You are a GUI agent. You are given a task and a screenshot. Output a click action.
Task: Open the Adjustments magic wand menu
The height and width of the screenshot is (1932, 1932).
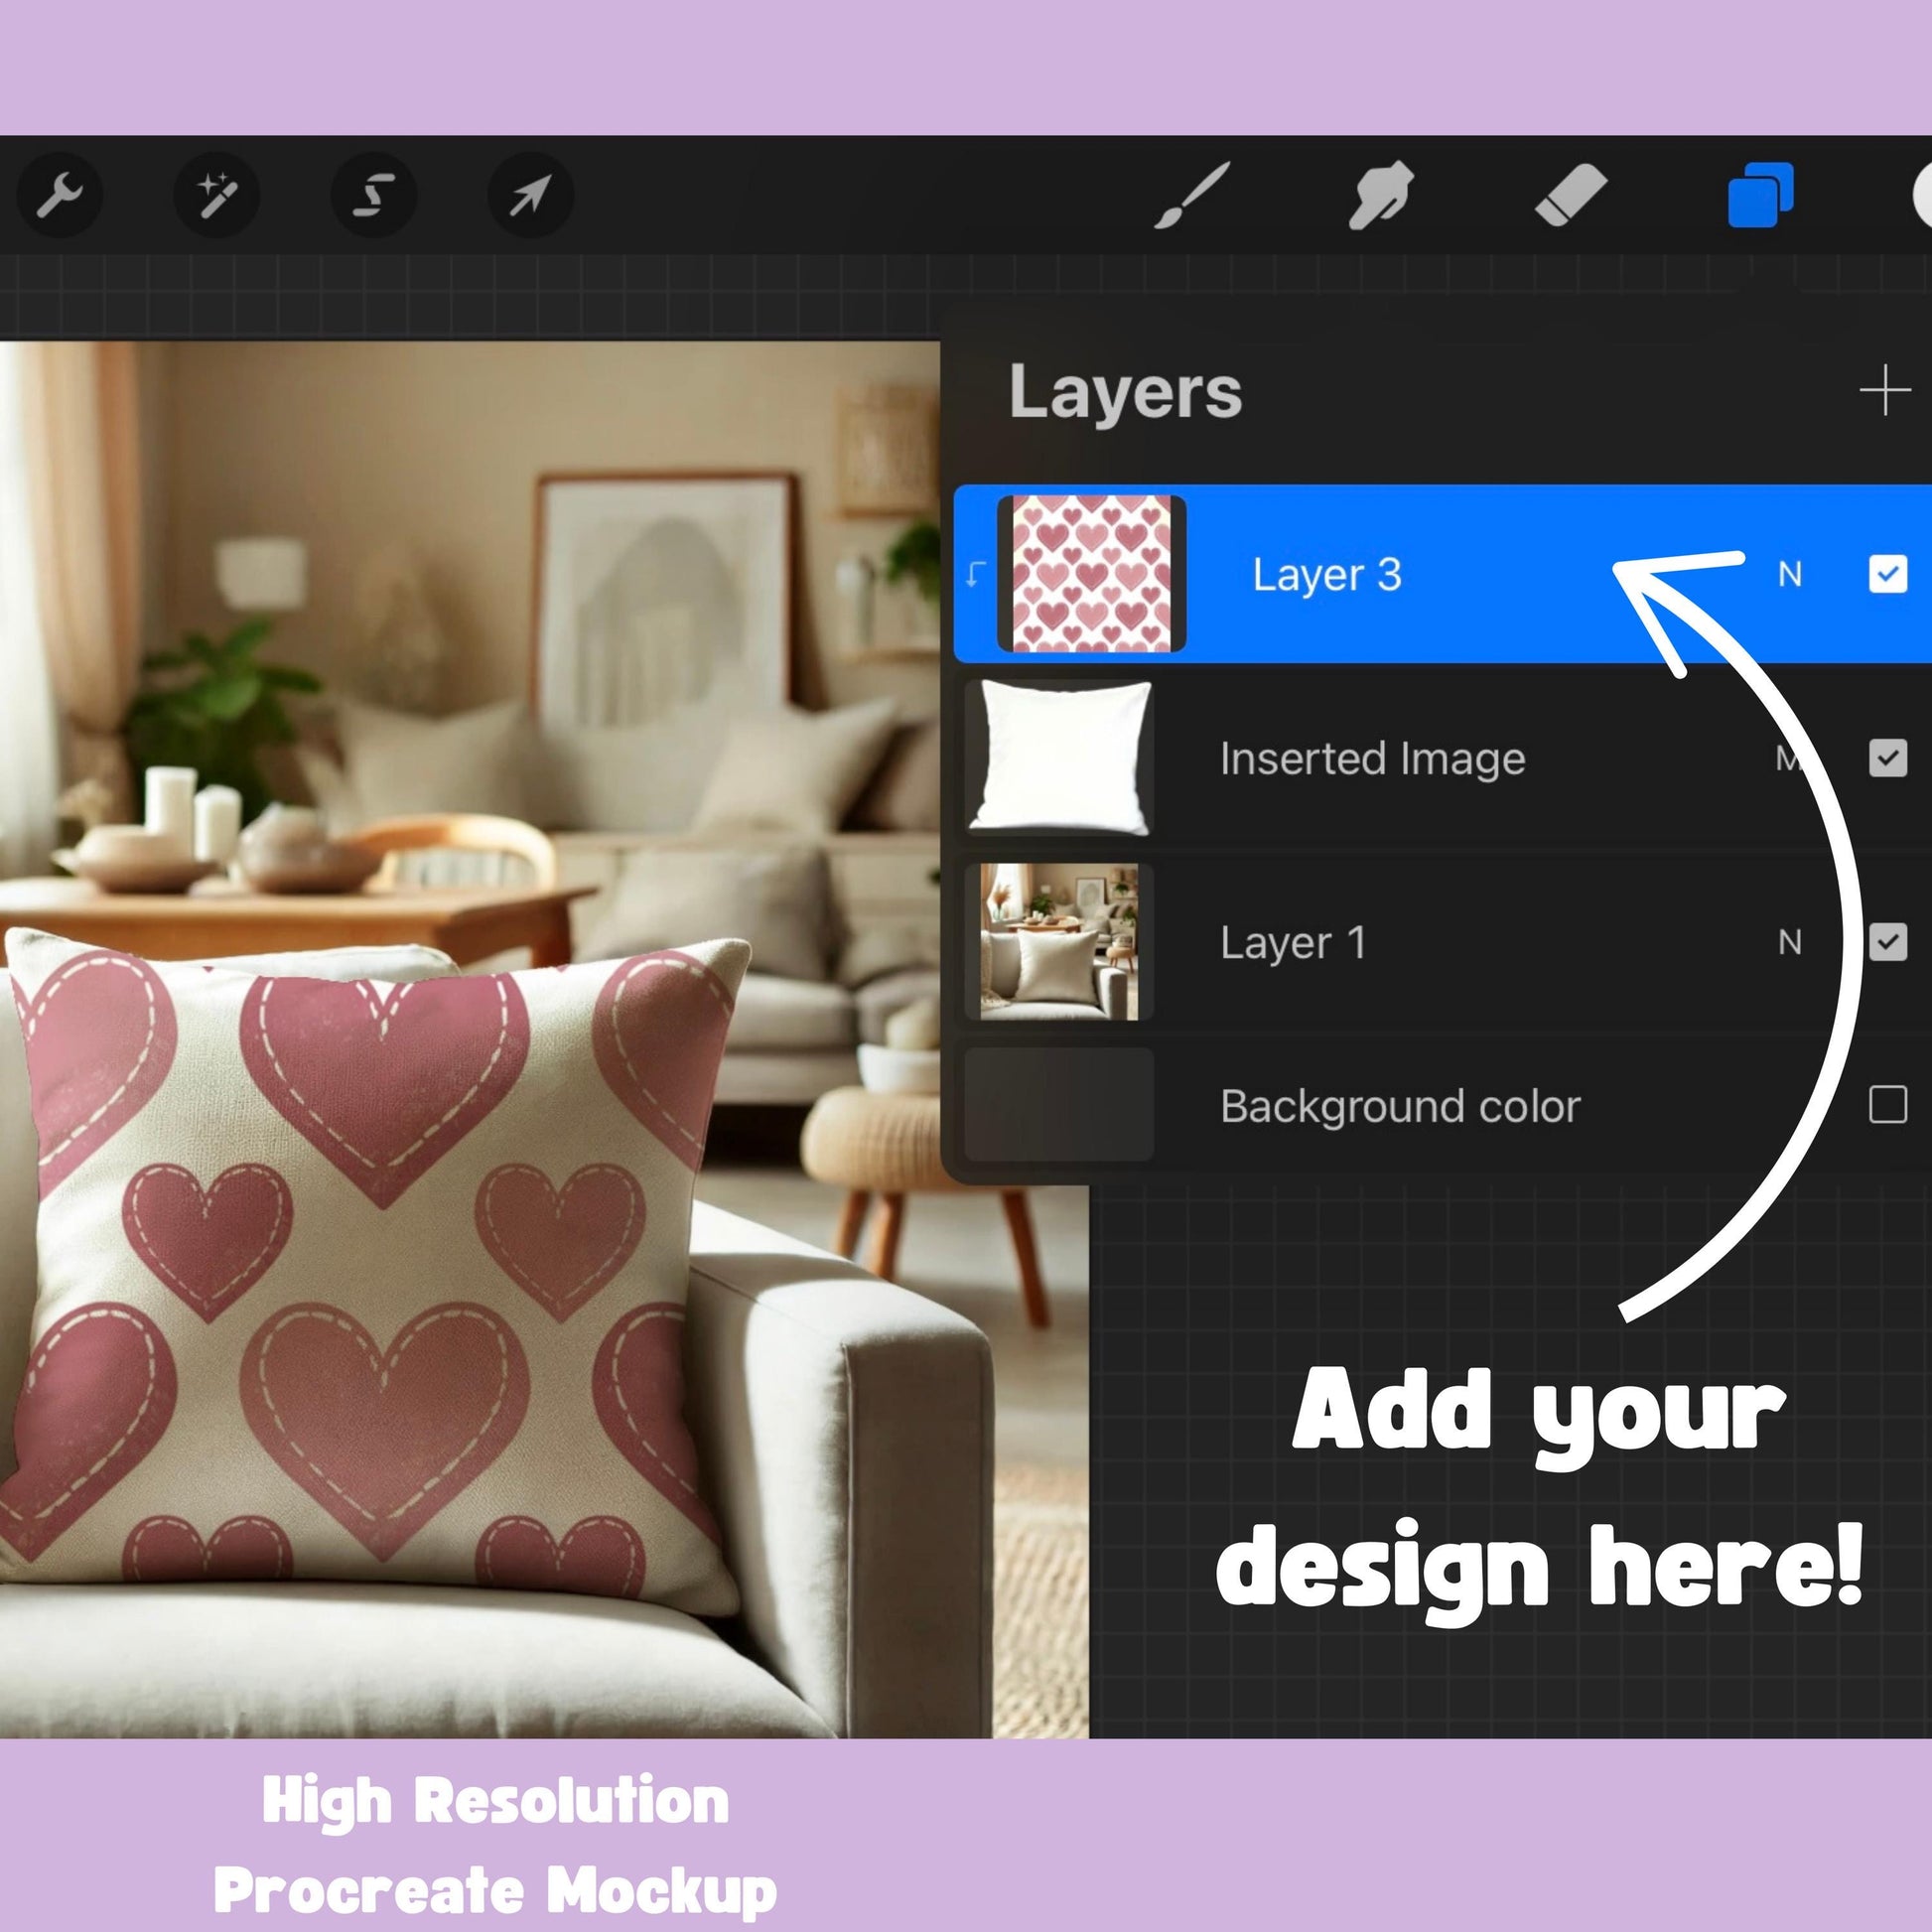216,194
